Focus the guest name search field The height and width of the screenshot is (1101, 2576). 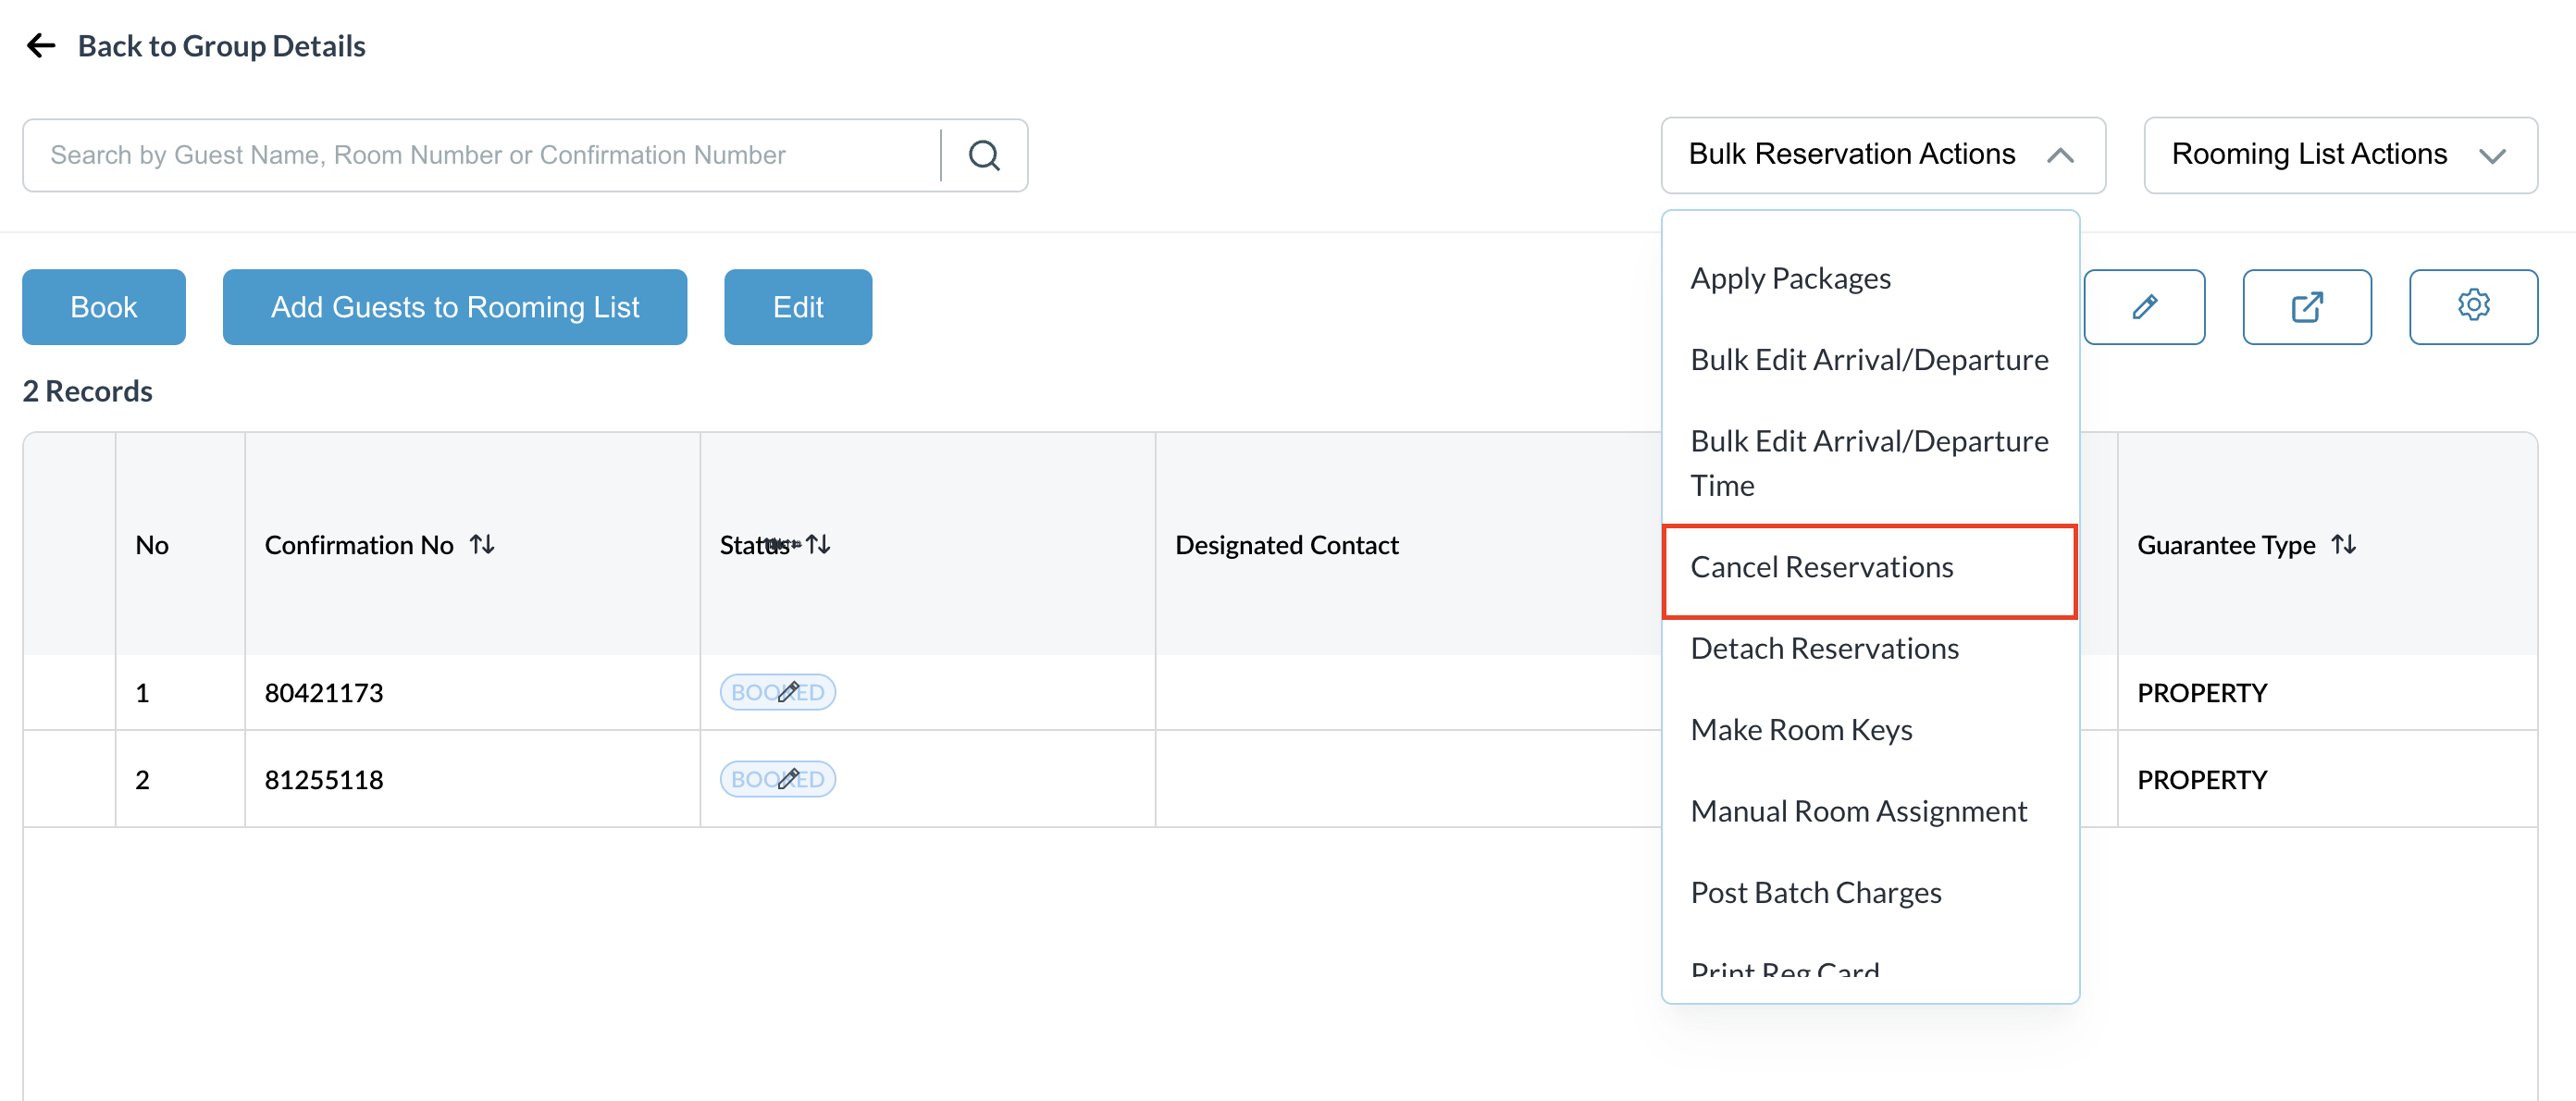tap(482, 155)
